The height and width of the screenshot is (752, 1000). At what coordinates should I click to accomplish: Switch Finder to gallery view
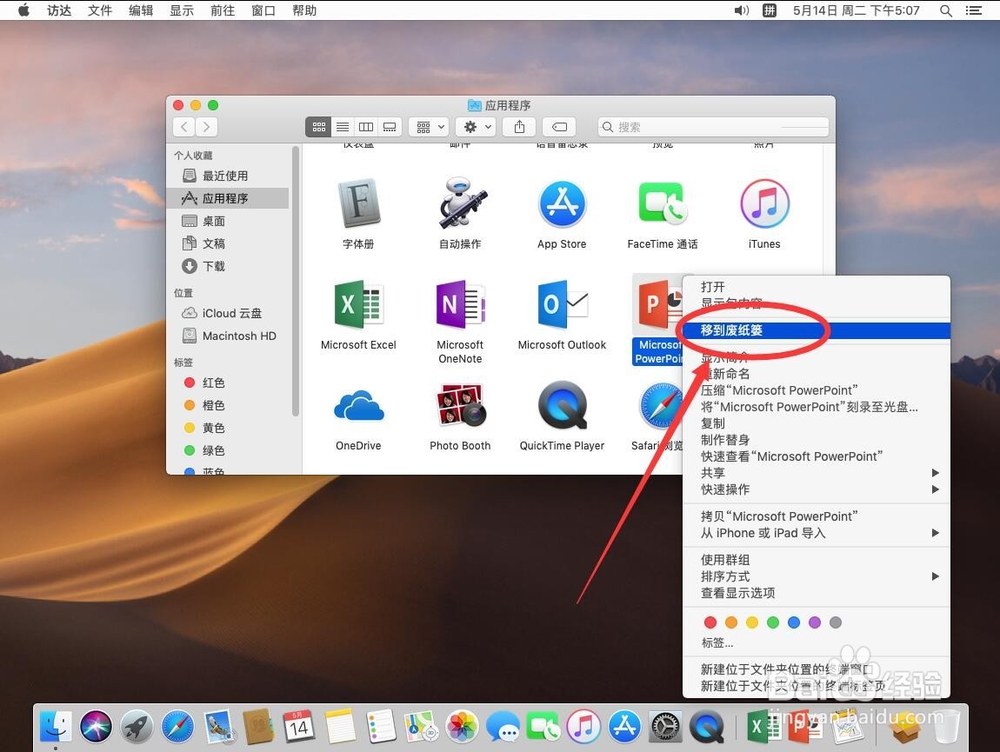click(390, 127)
